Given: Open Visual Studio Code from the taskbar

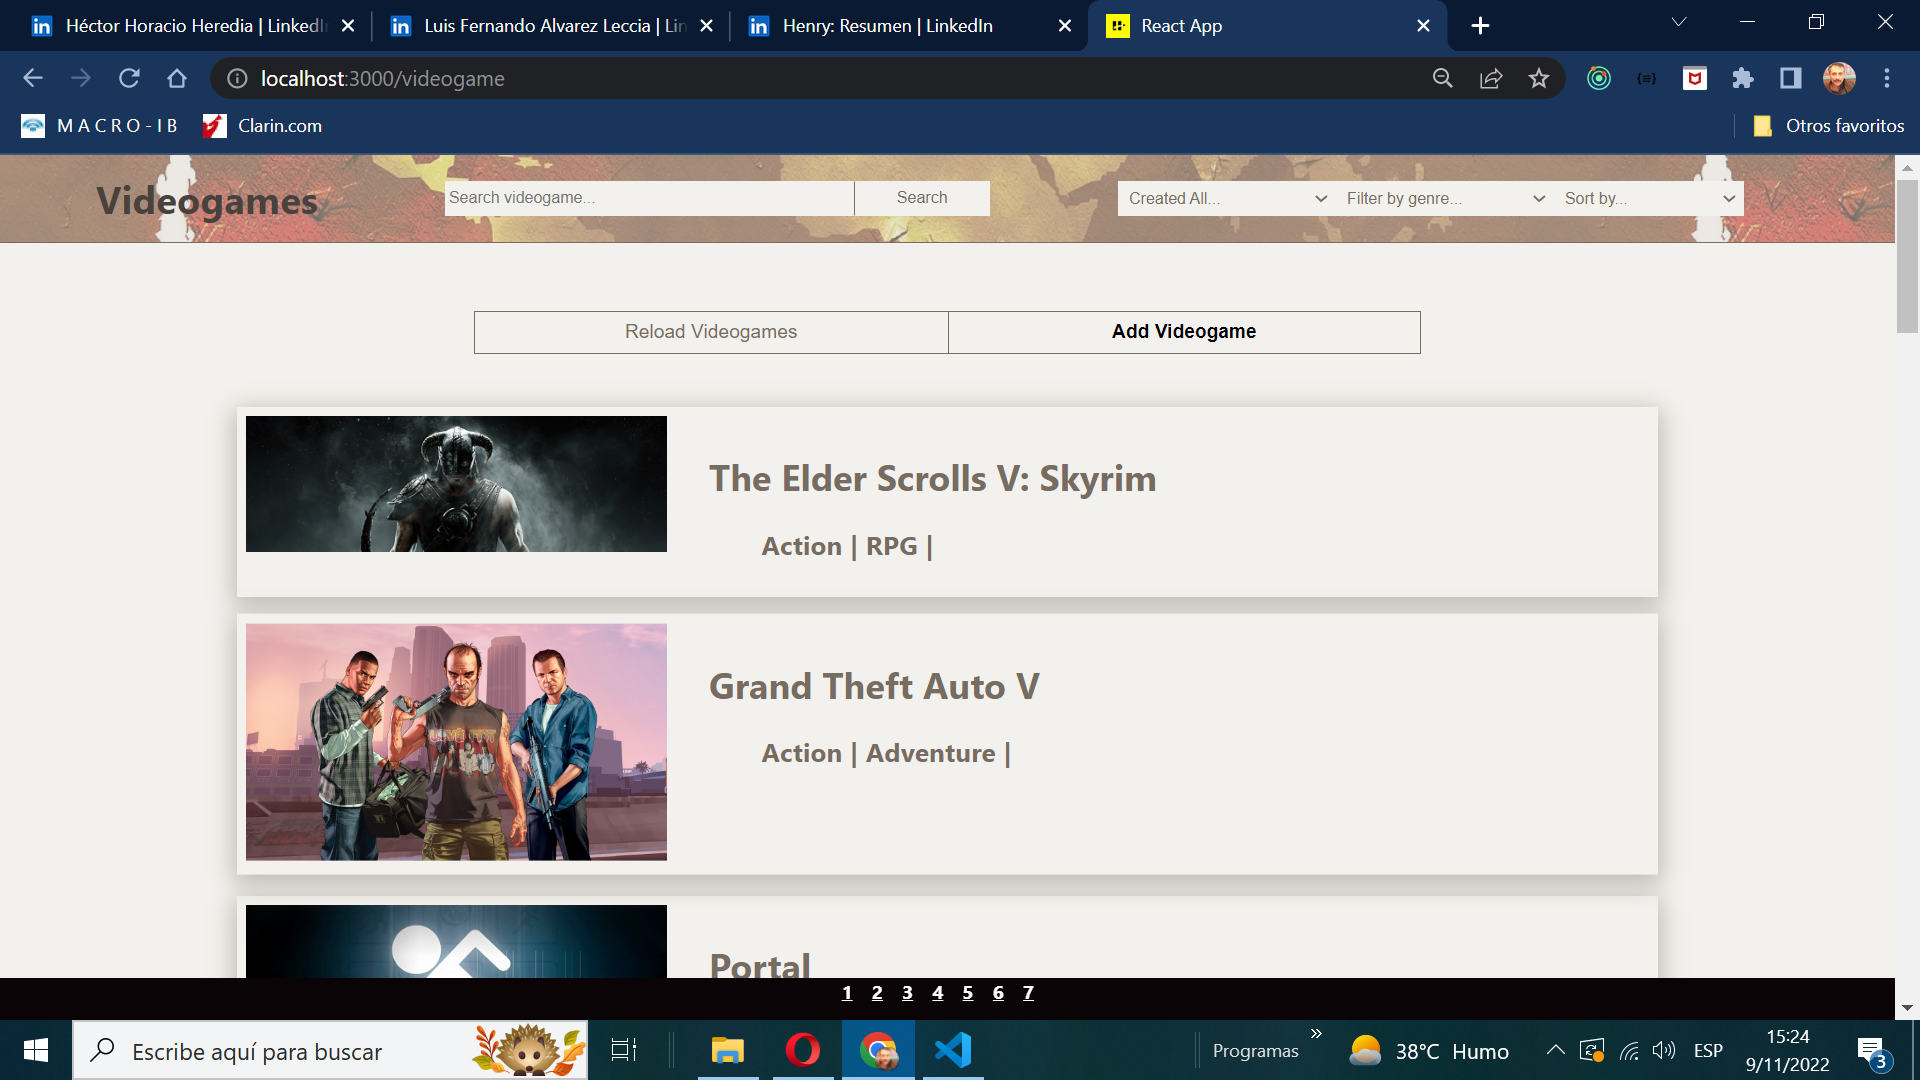Looking at the screenshot, I should pos(952,1050).
